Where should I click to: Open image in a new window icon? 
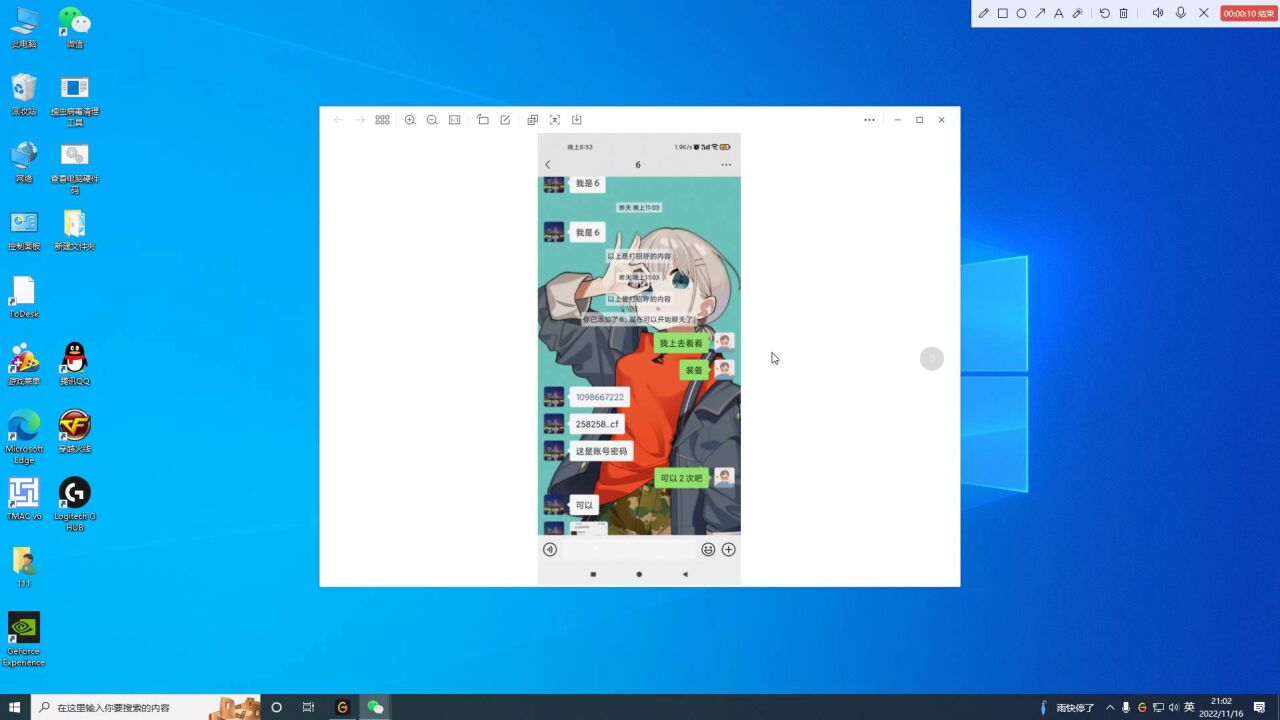coord(533,120)
